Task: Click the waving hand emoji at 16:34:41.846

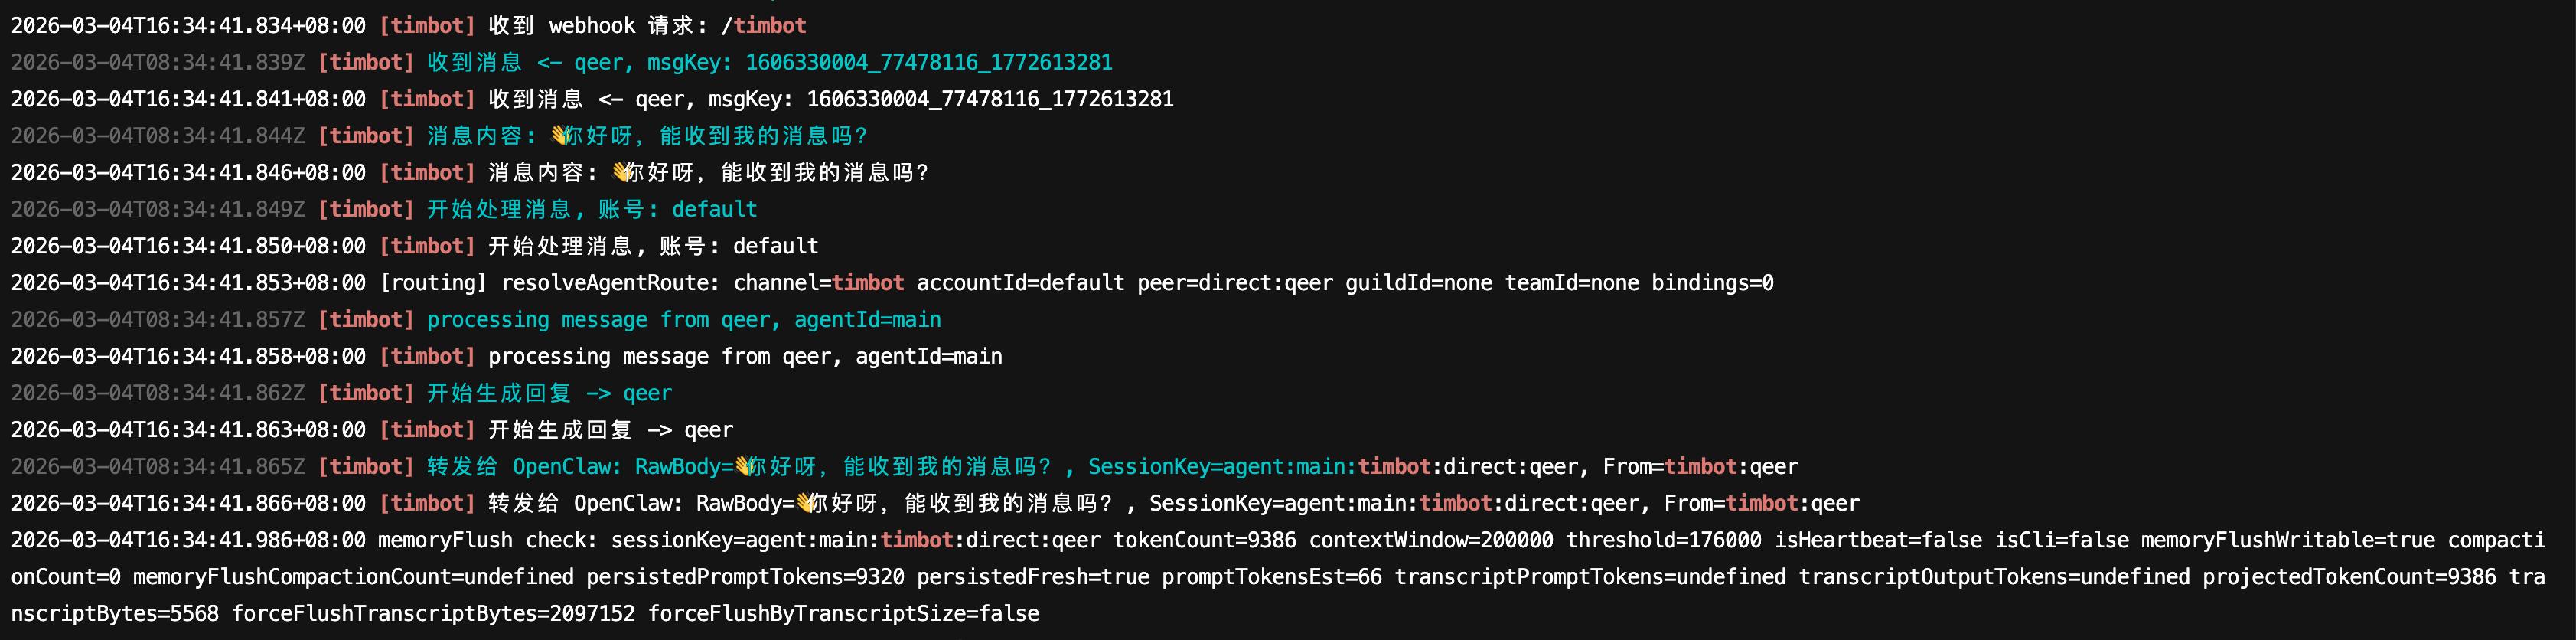Action: 624,173
